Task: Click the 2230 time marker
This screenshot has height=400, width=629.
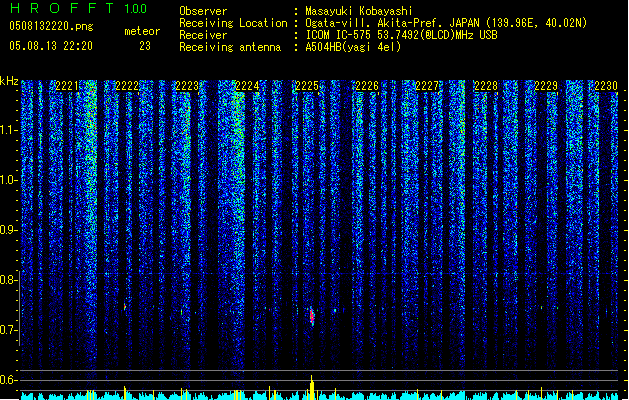Action: [606, 86]
